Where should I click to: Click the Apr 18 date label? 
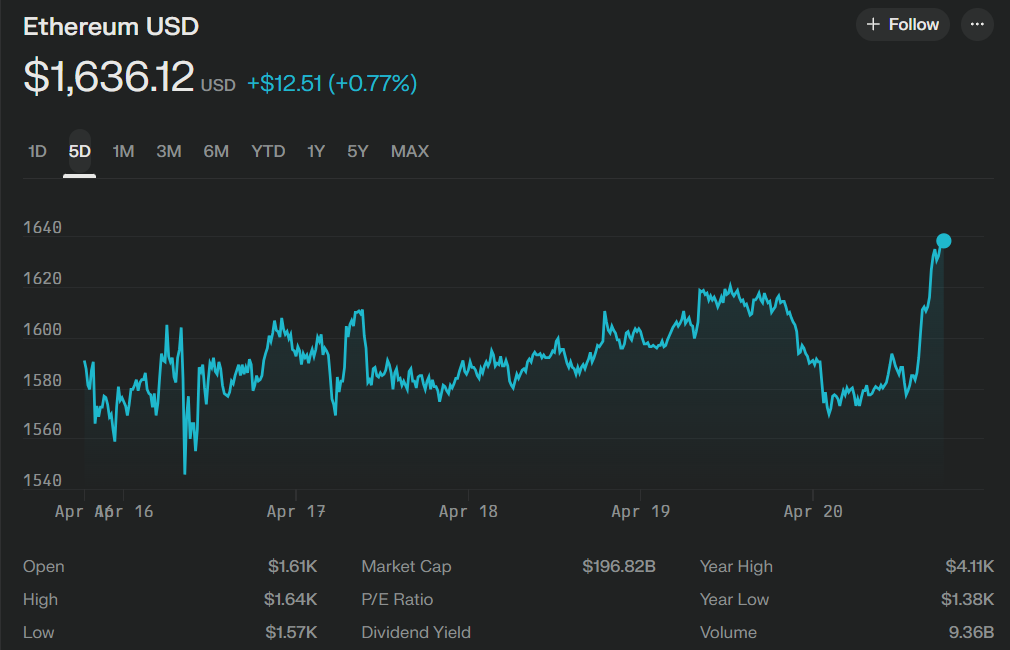click(x=468, y=512)
